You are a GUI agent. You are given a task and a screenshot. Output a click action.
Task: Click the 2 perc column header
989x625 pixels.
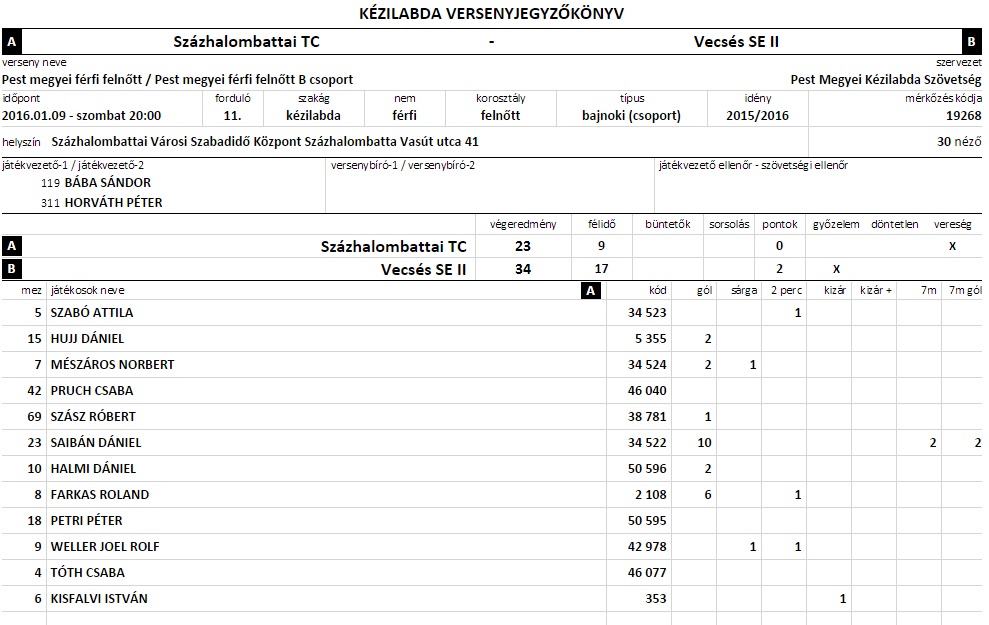point(787,291)
